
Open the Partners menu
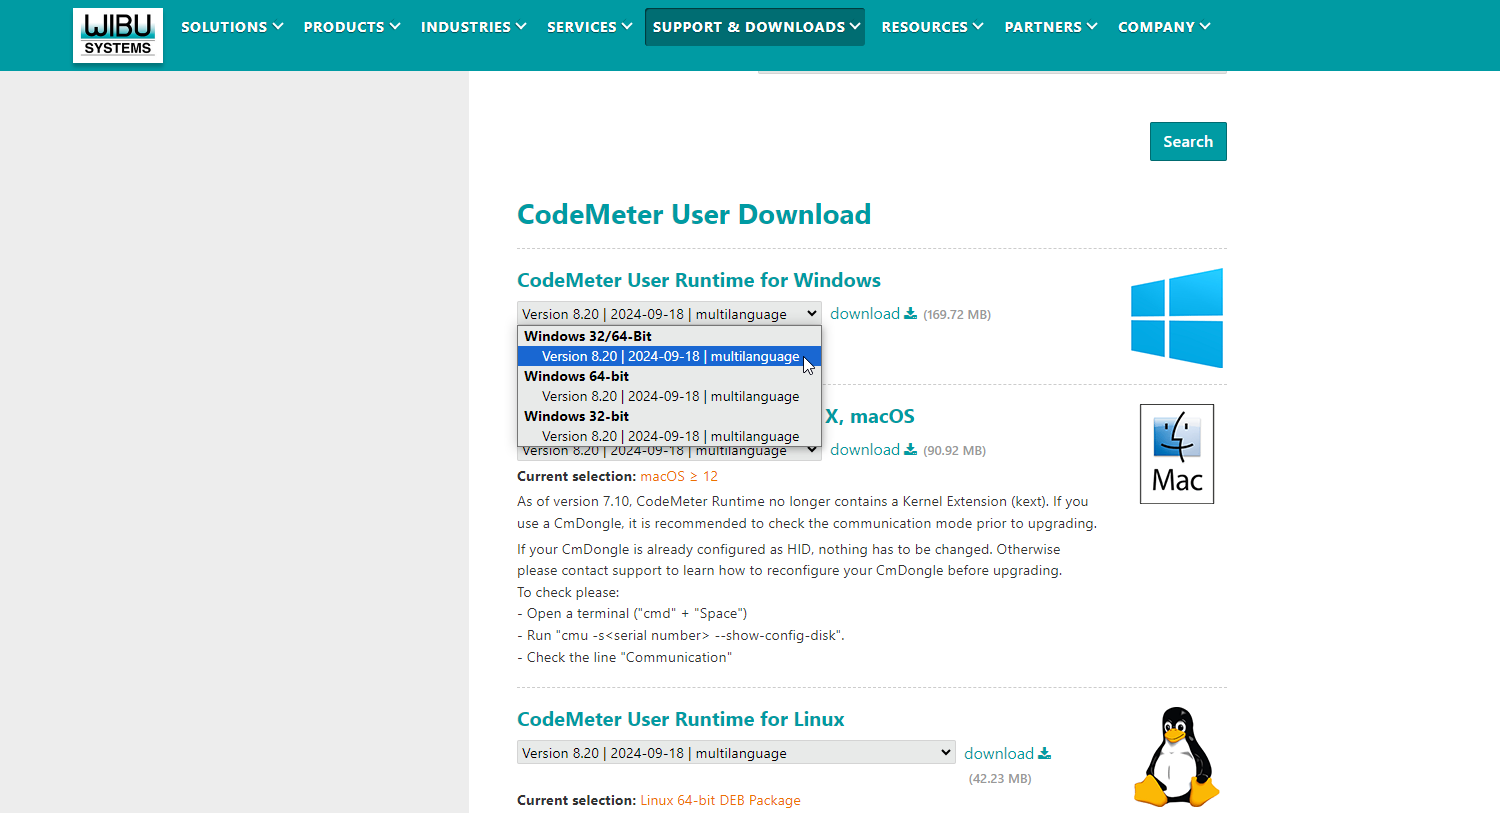pyautogui.click(x=1051, y=27)
